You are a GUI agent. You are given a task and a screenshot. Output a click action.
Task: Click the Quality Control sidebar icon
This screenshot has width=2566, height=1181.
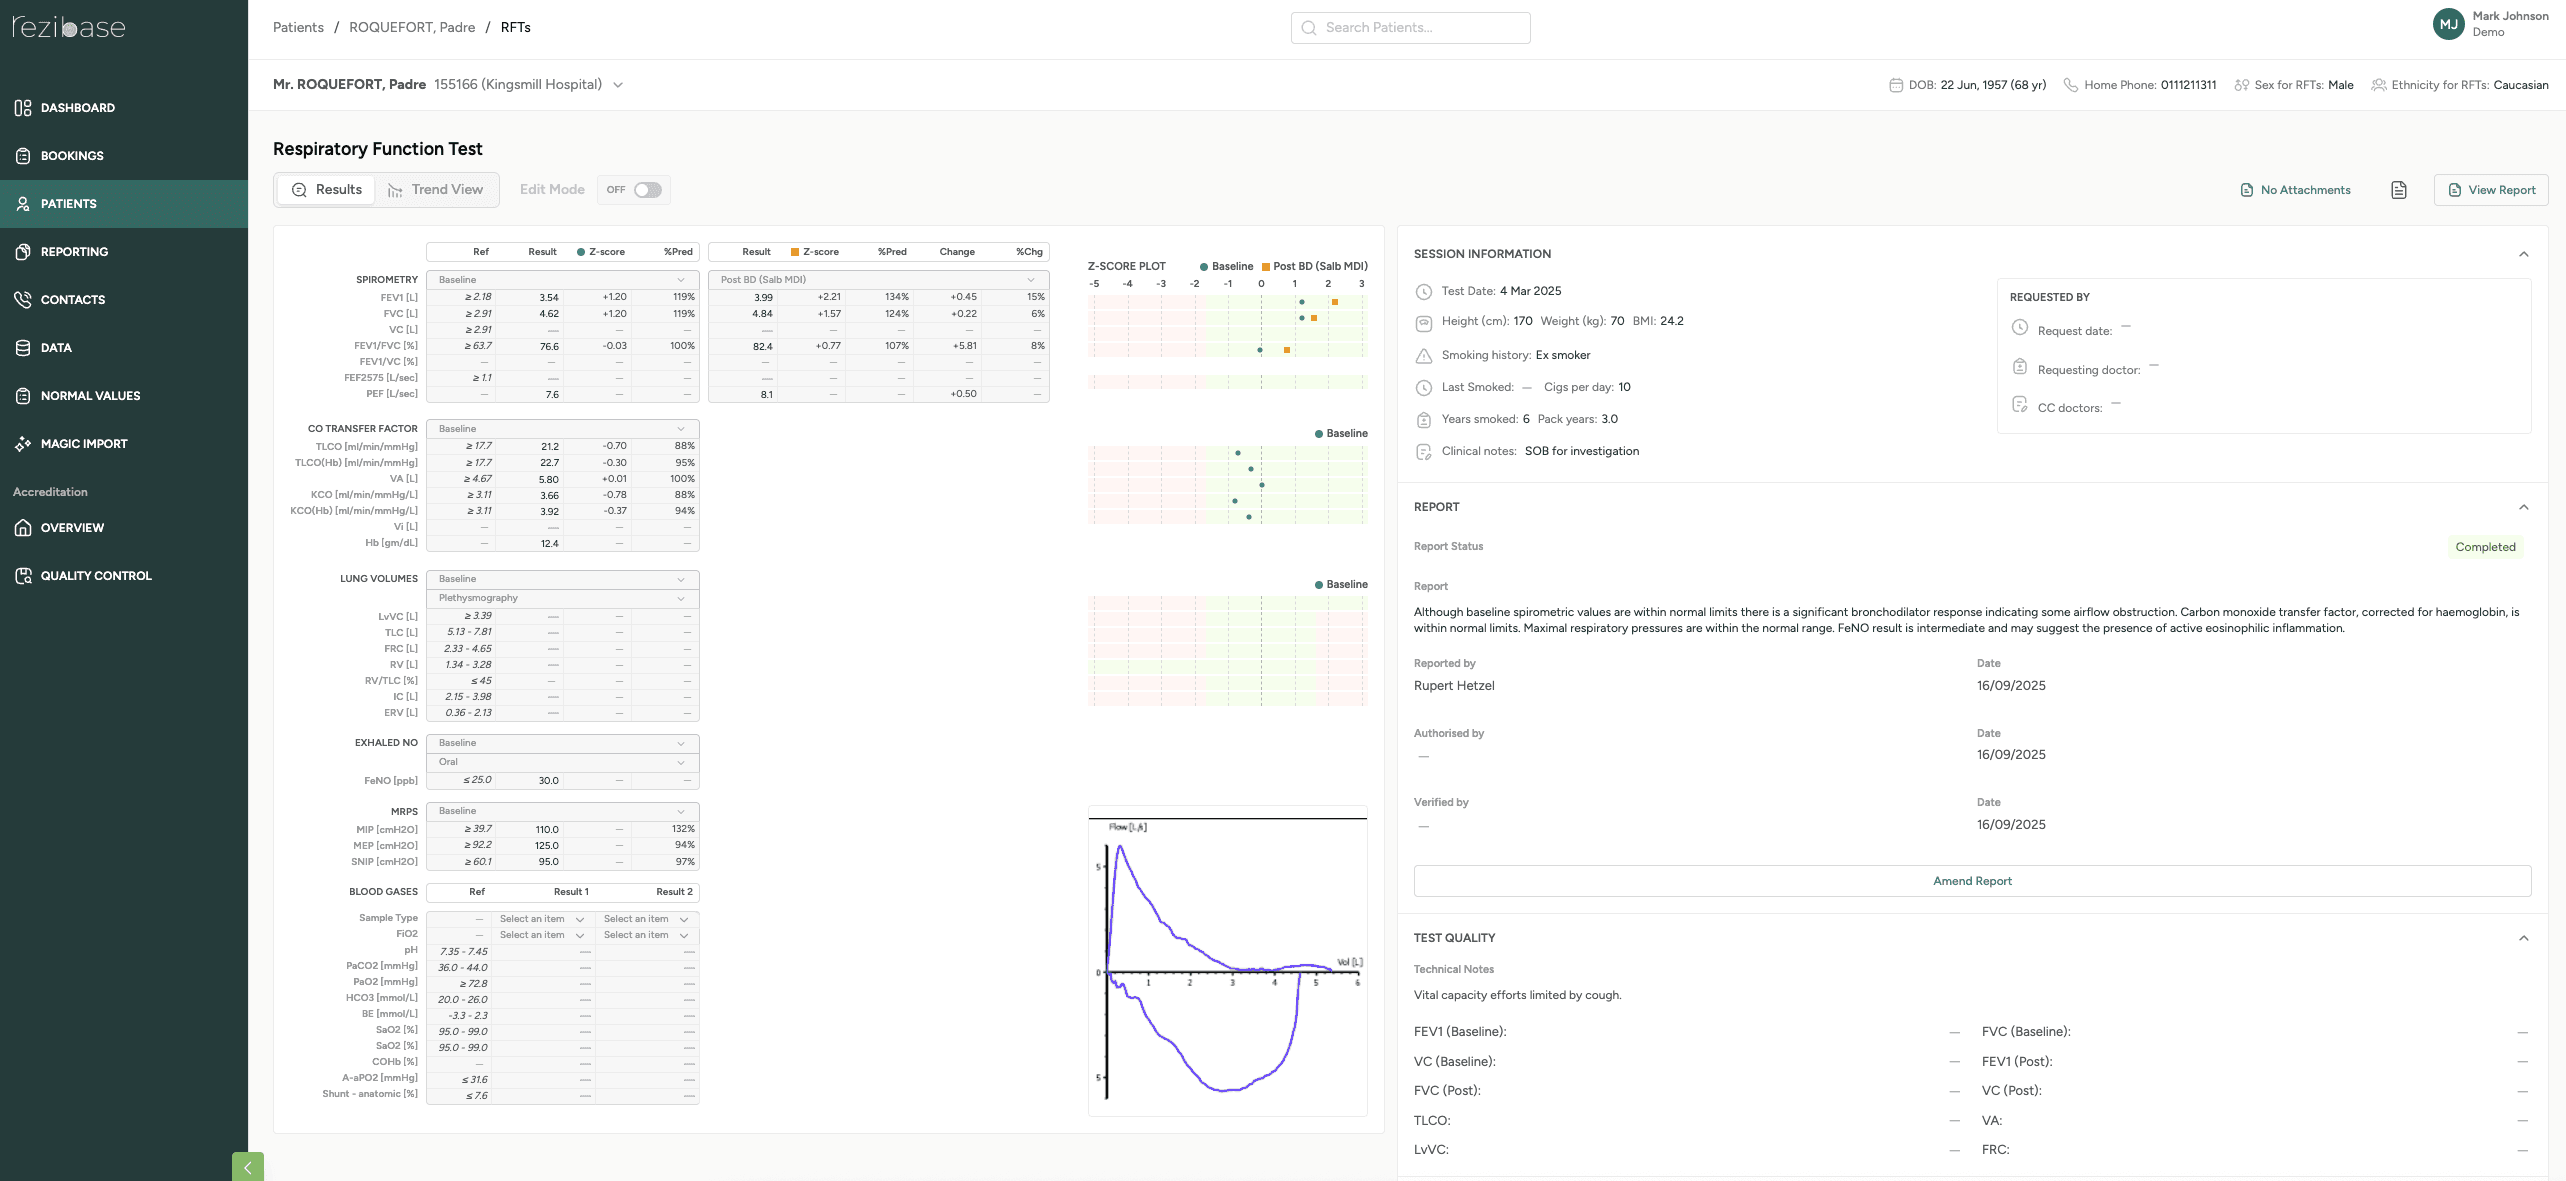[x=23, y=576]
